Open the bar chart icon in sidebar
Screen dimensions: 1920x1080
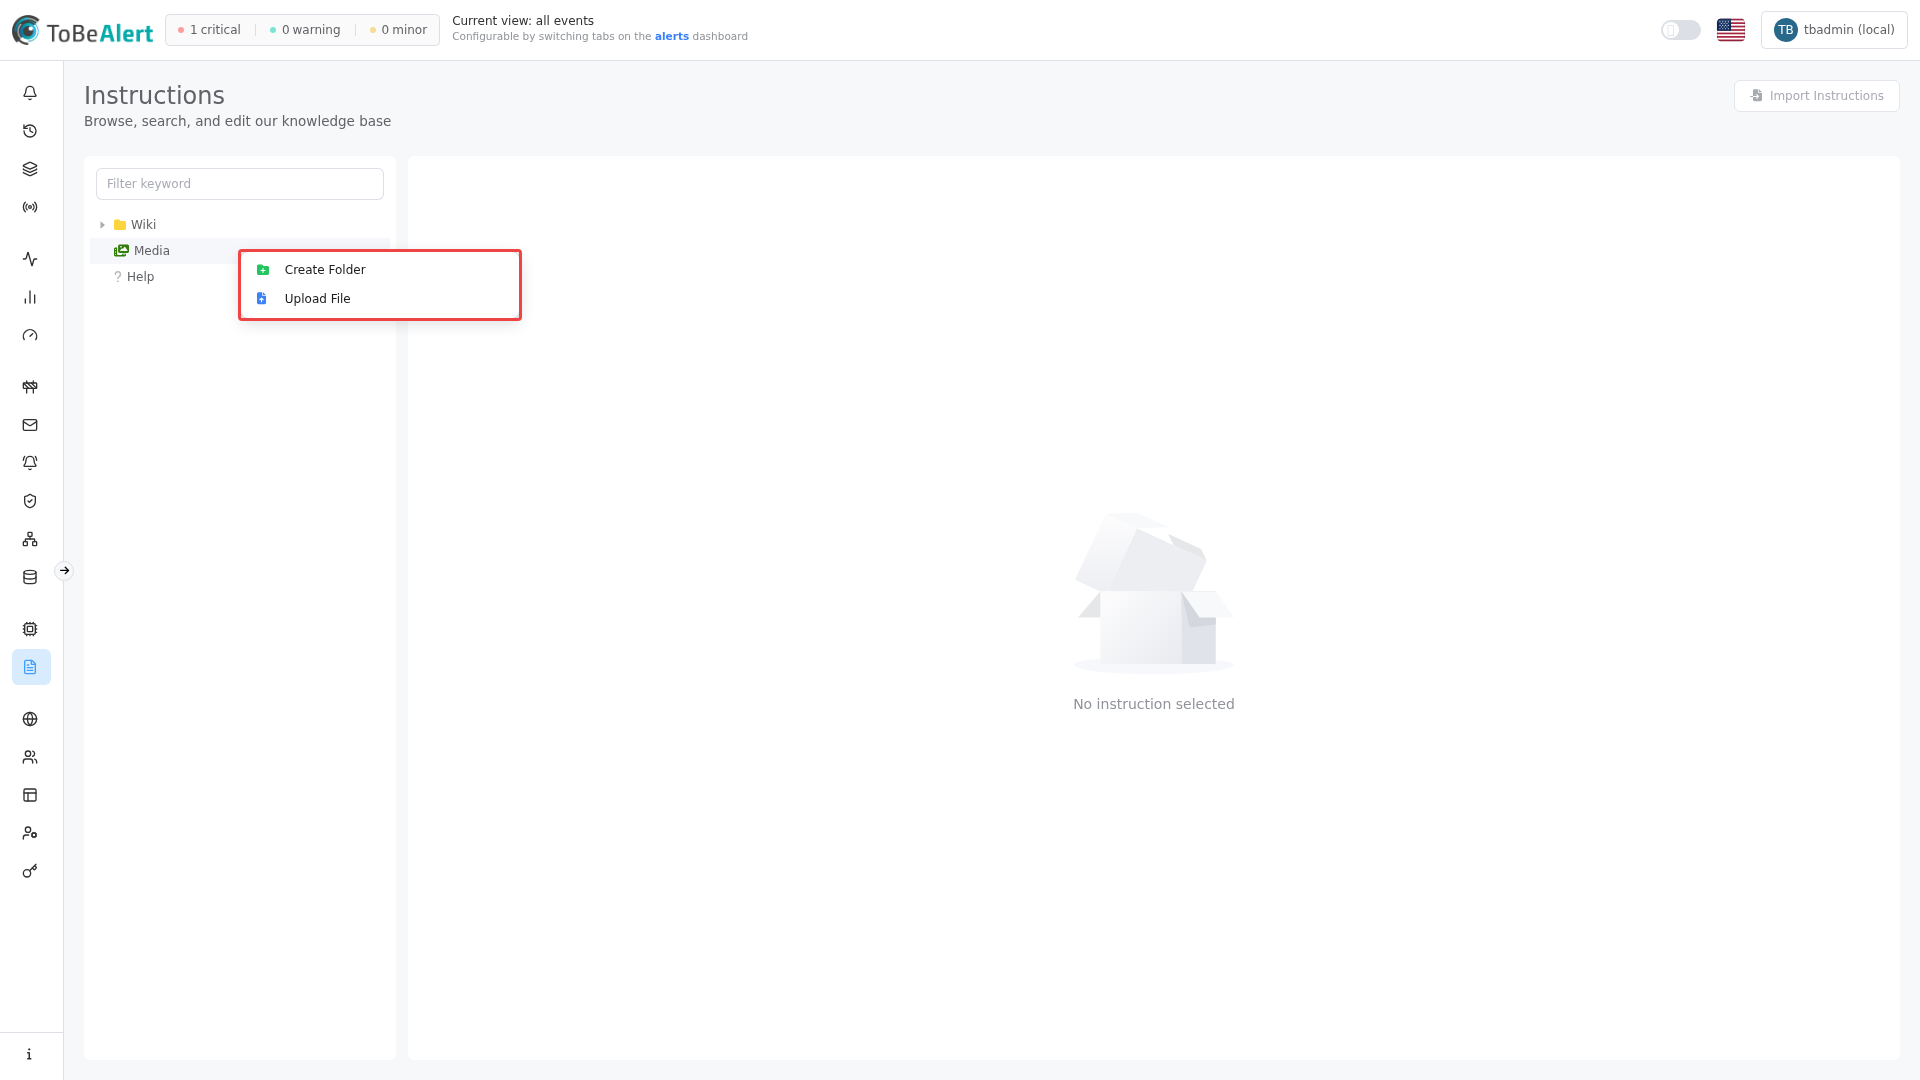click(x=30, y=297)
